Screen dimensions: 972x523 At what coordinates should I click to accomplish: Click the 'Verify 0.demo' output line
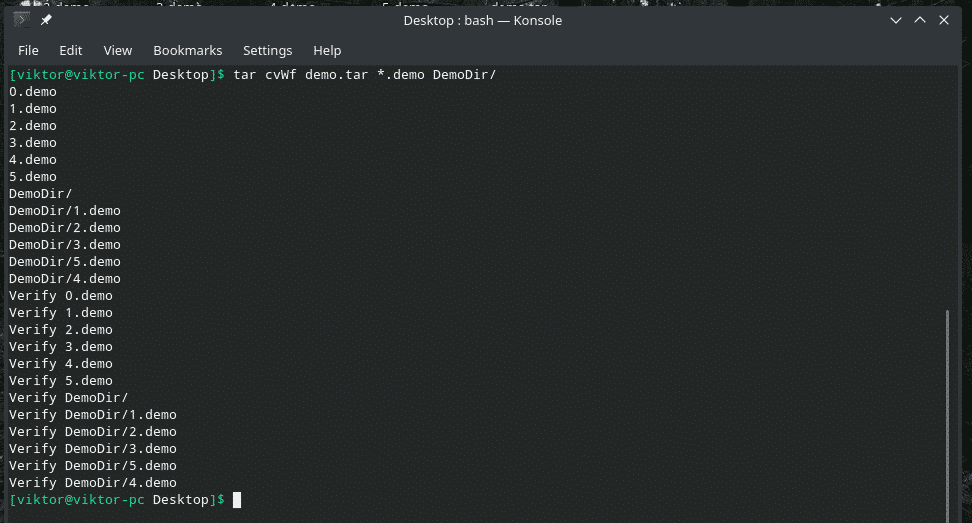60,296
